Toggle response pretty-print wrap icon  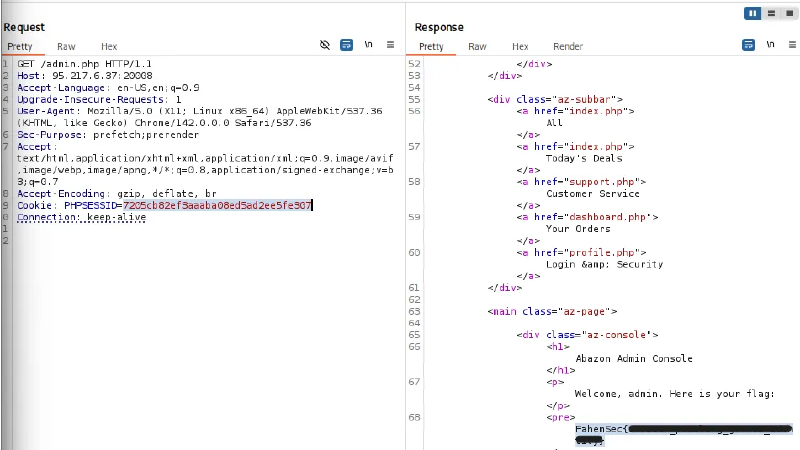[748, 45]
